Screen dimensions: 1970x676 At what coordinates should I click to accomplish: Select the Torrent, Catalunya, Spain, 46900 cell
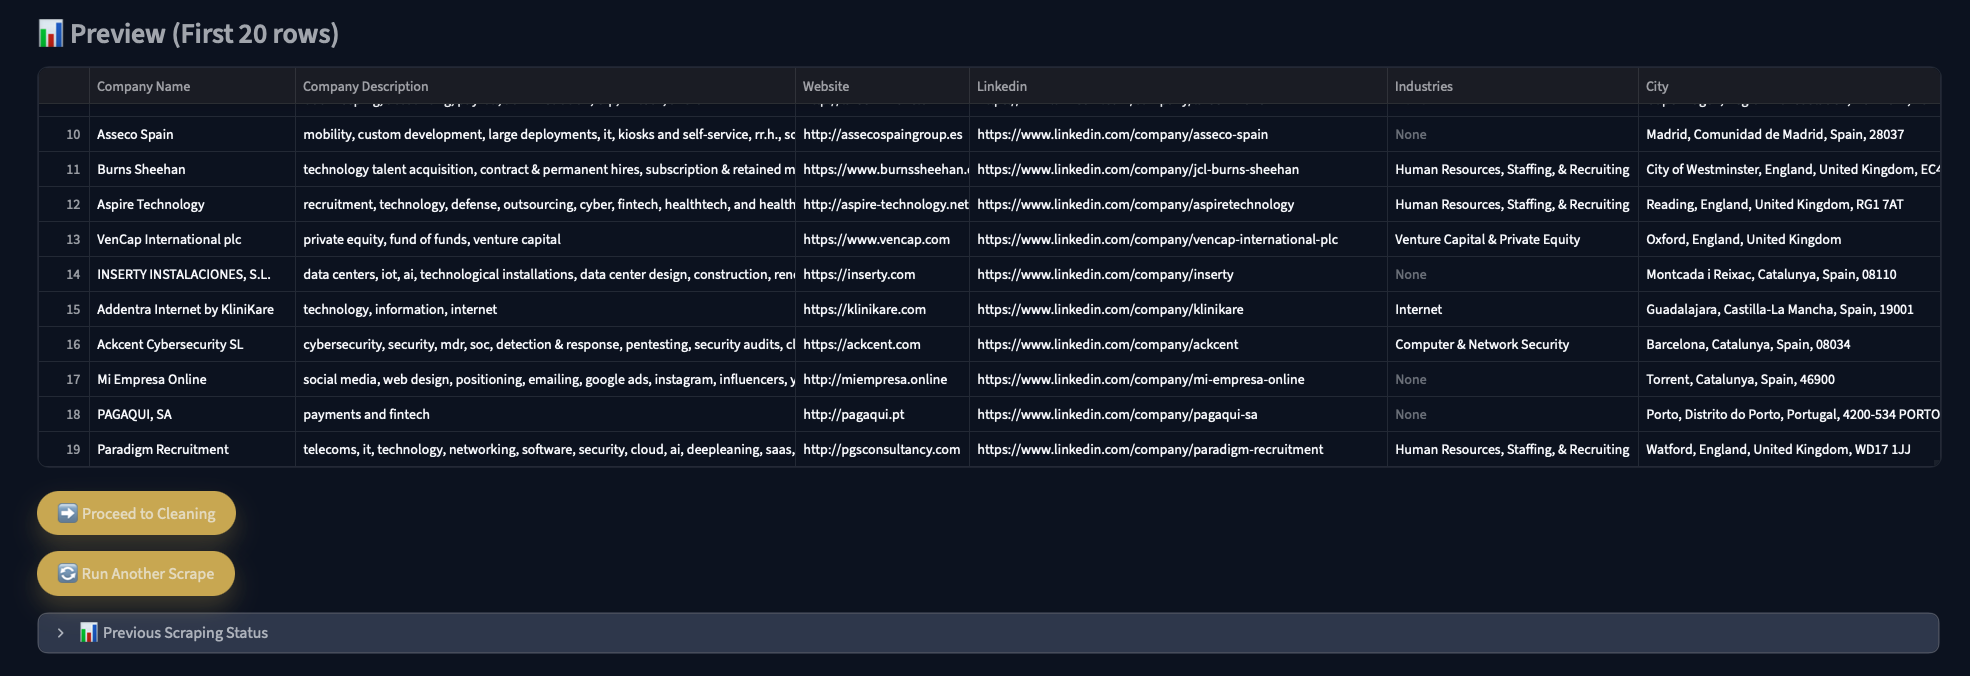1789,379
